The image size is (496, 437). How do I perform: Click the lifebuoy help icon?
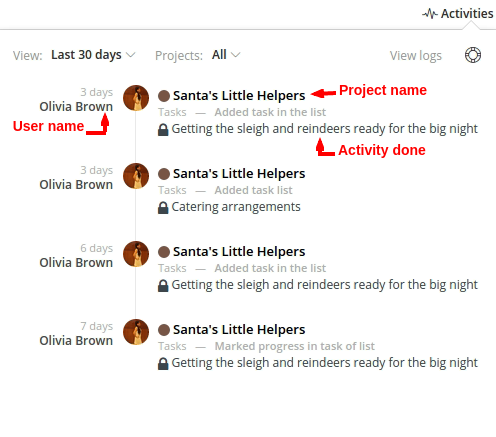473,55
